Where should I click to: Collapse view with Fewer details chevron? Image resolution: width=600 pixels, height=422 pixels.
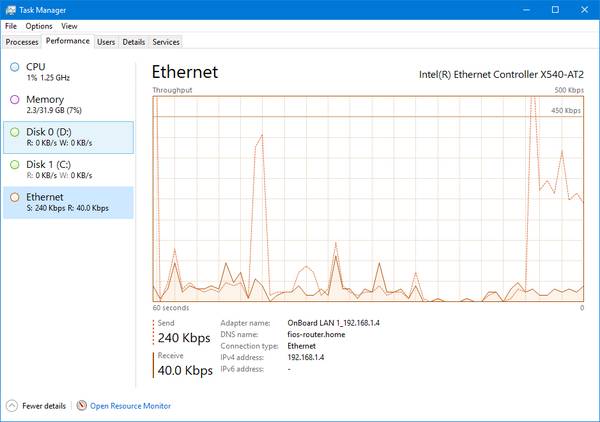(12, 406)
